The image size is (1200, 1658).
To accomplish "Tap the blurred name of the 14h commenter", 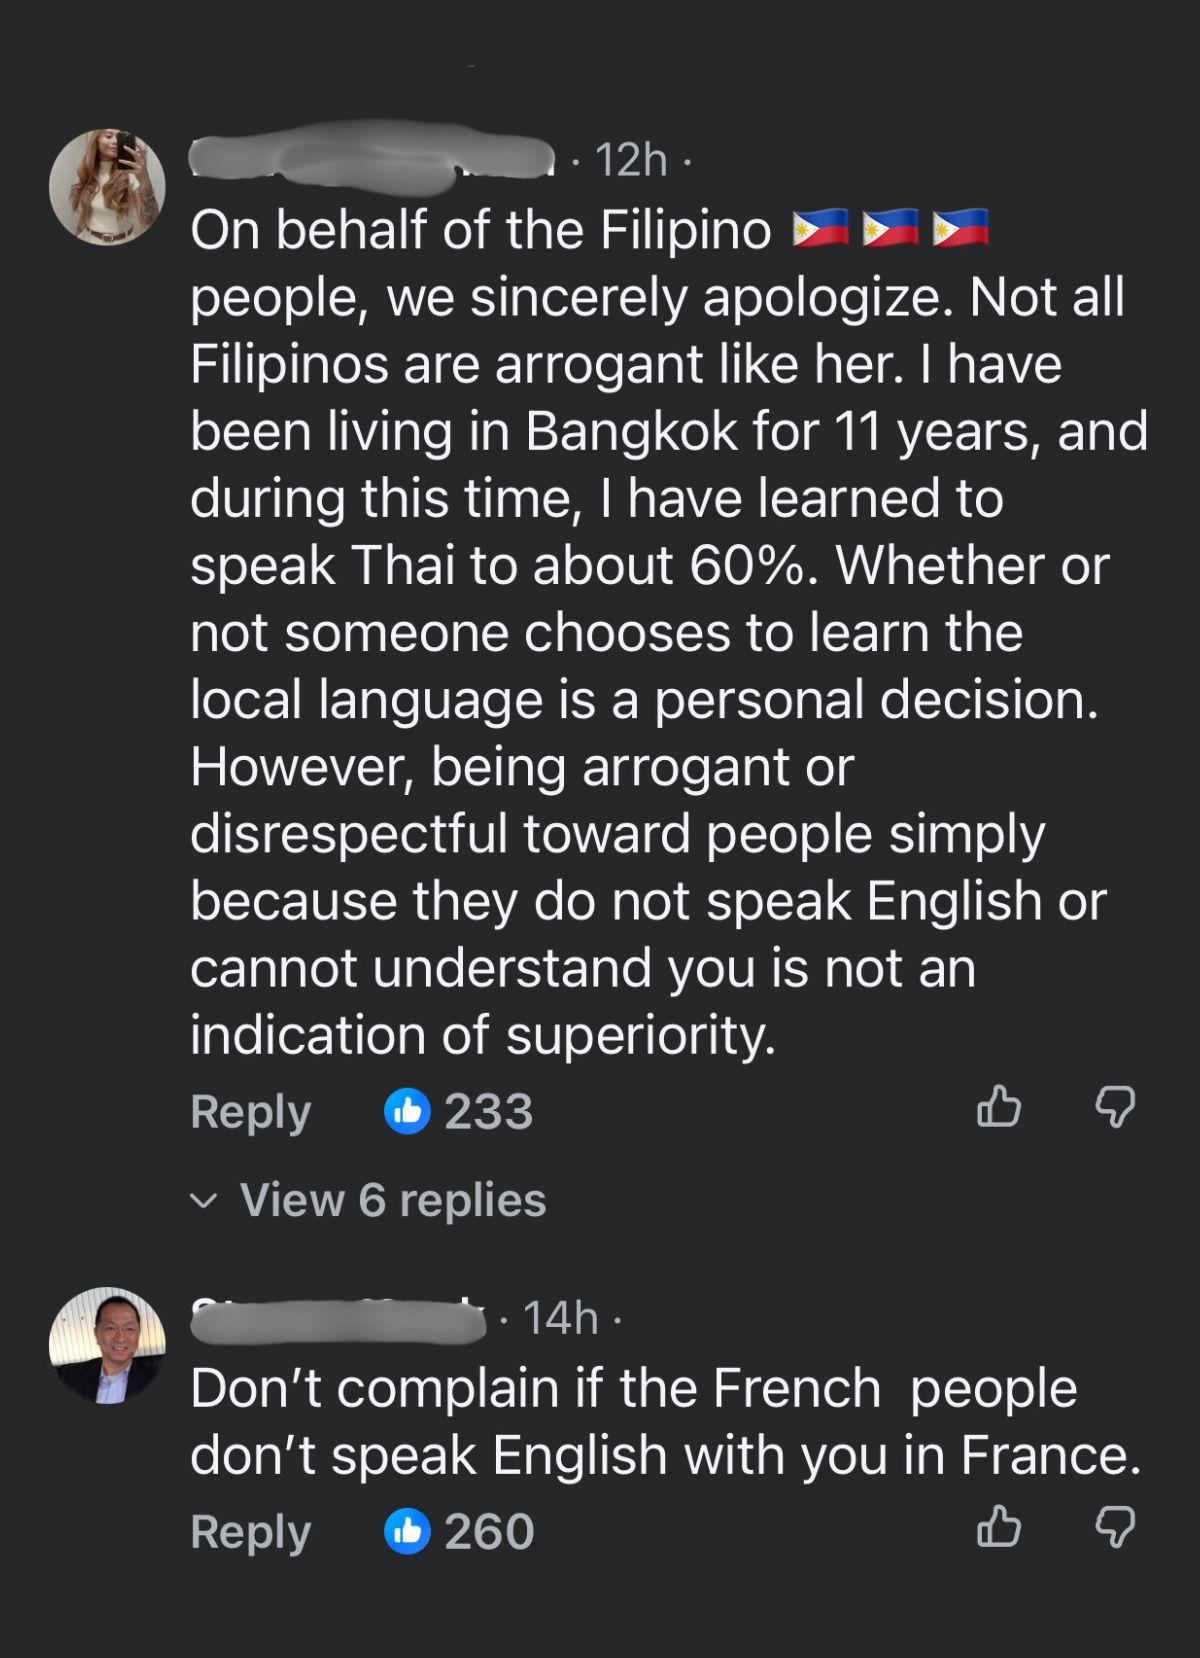I will pos(338,1319).
